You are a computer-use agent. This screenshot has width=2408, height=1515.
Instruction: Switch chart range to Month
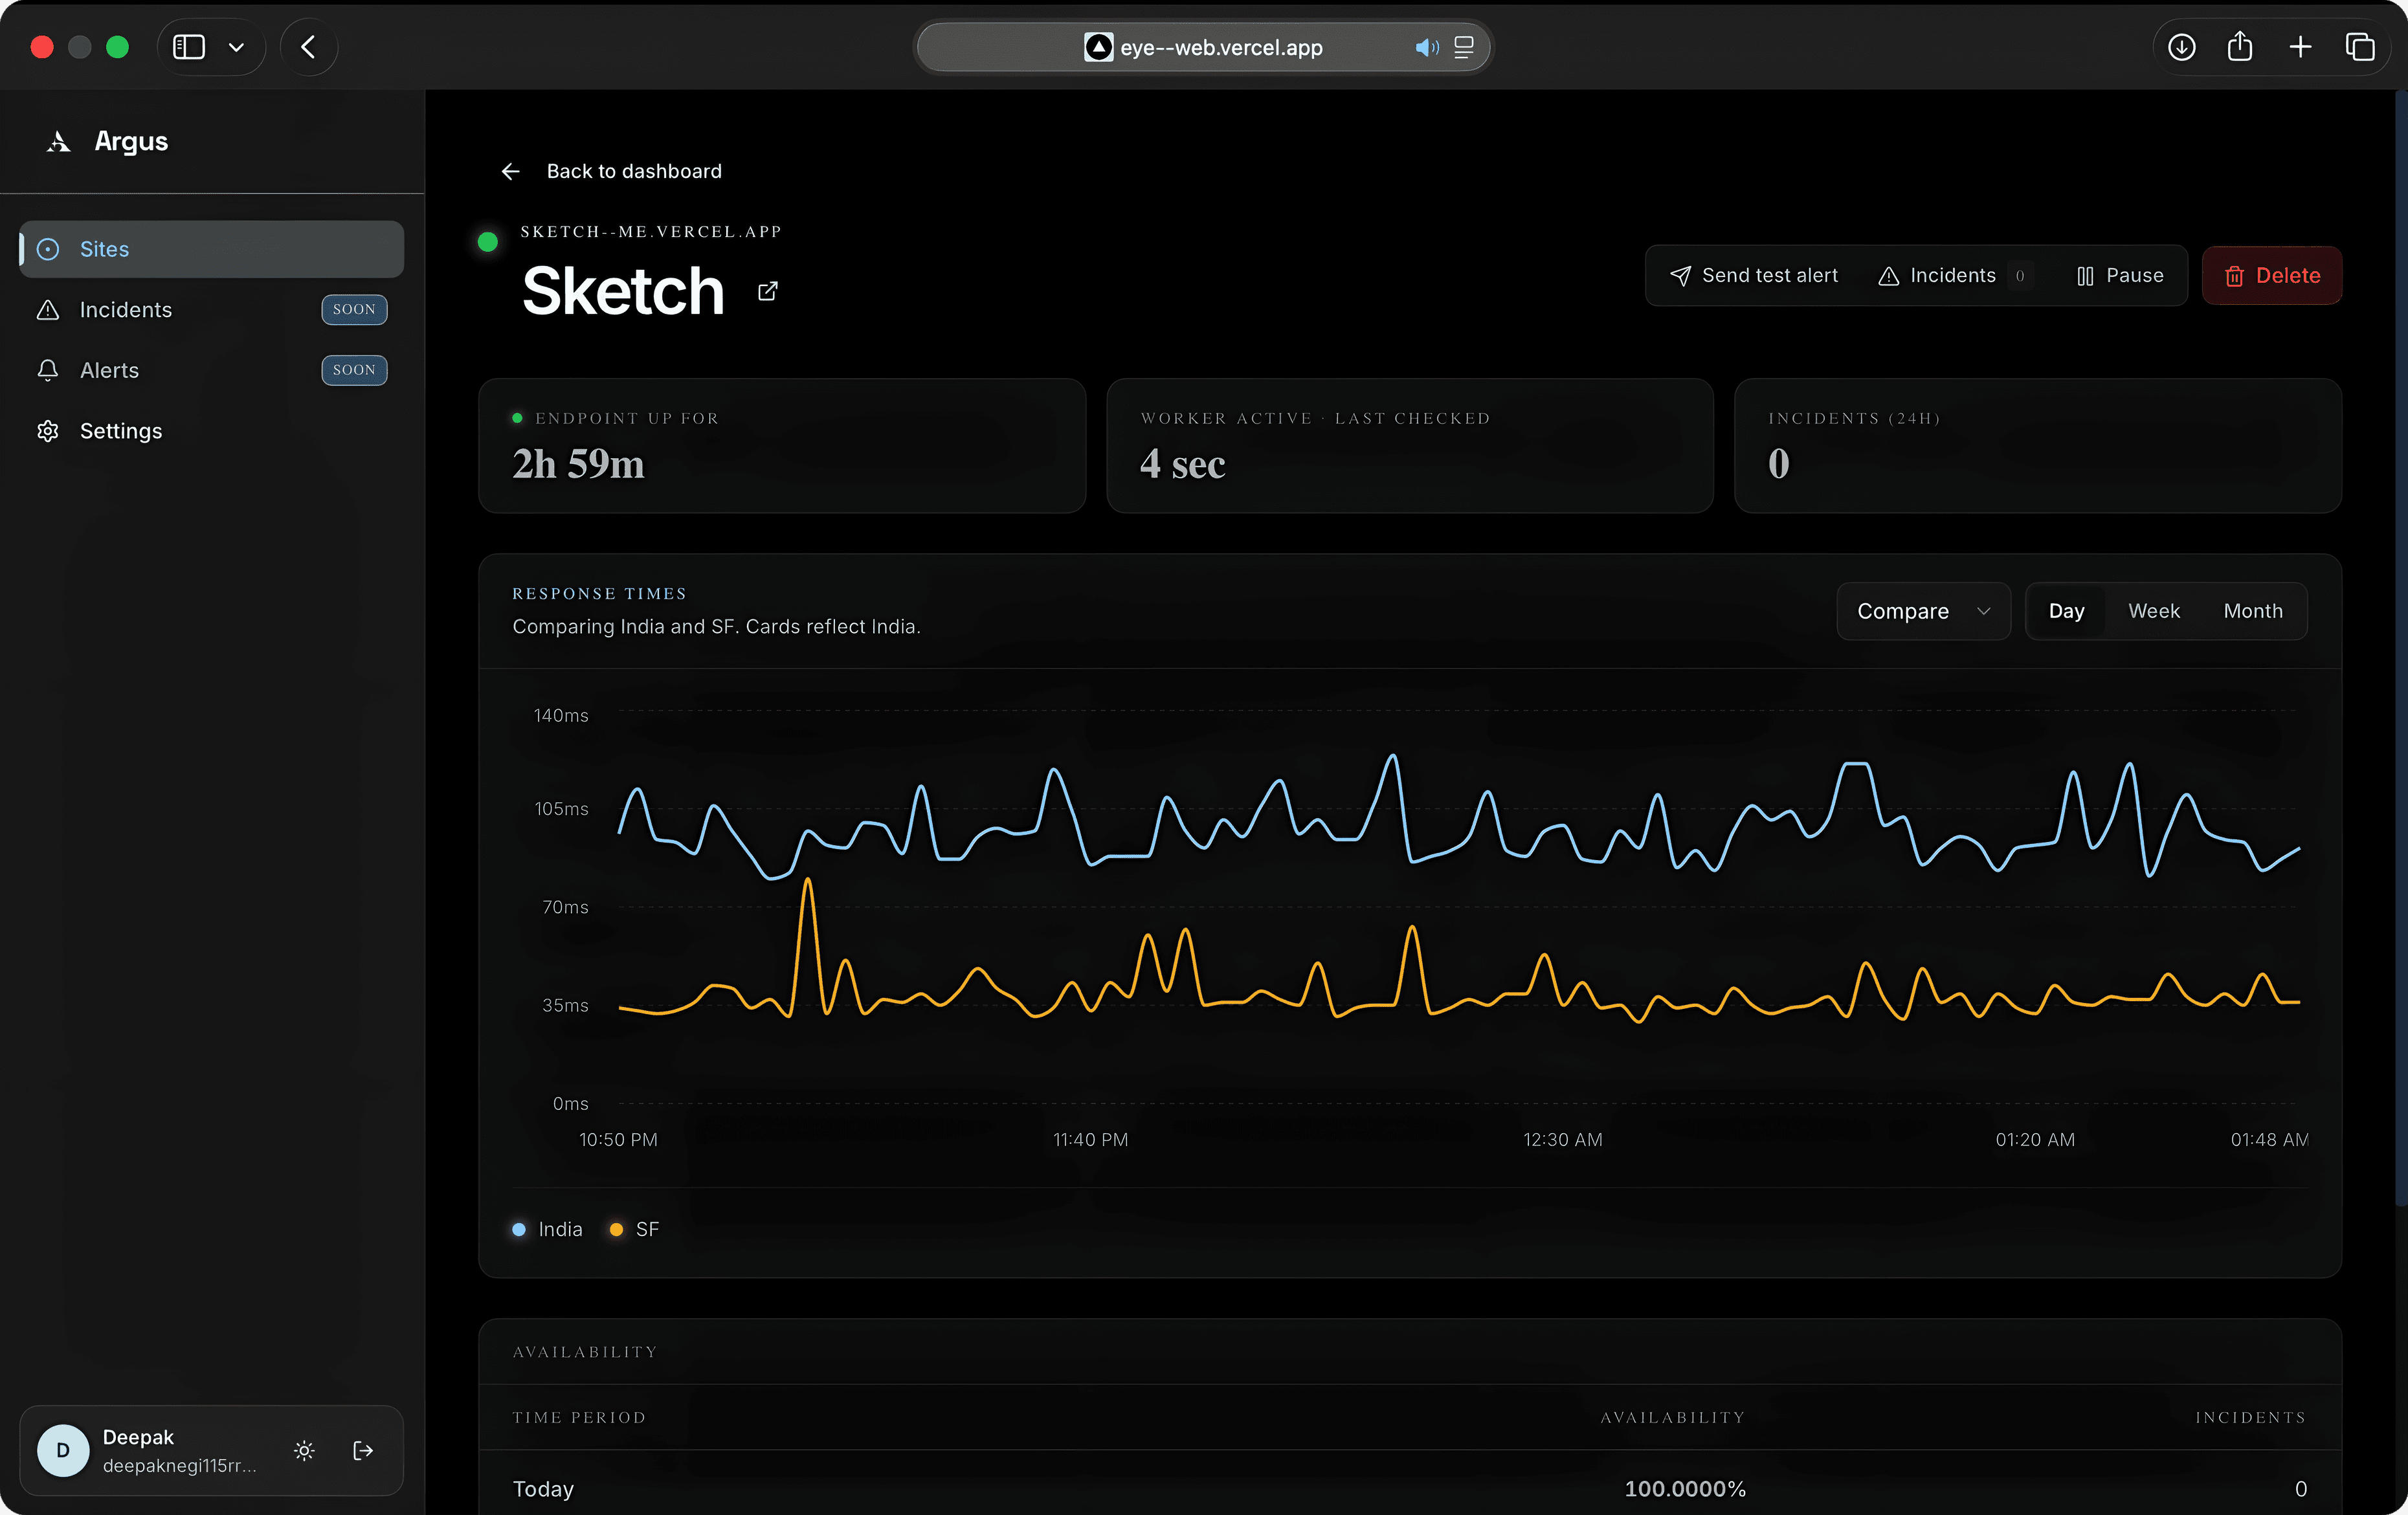pyautogui.click(x=2252, y=611)
